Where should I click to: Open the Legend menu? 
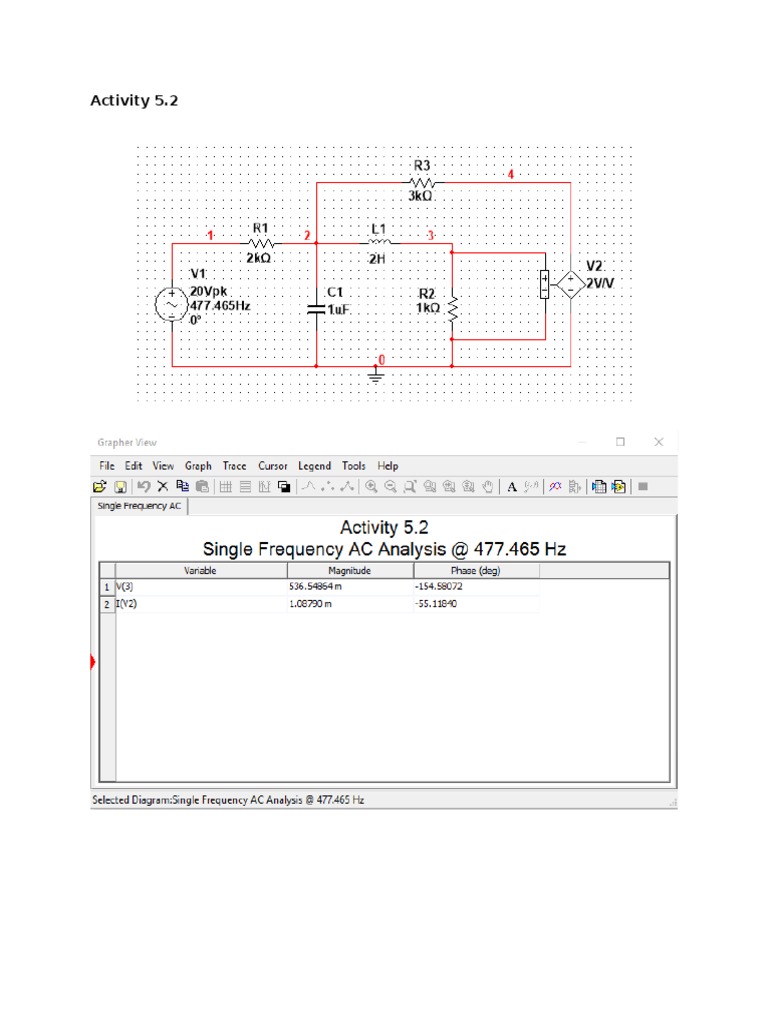click(315, 466)
